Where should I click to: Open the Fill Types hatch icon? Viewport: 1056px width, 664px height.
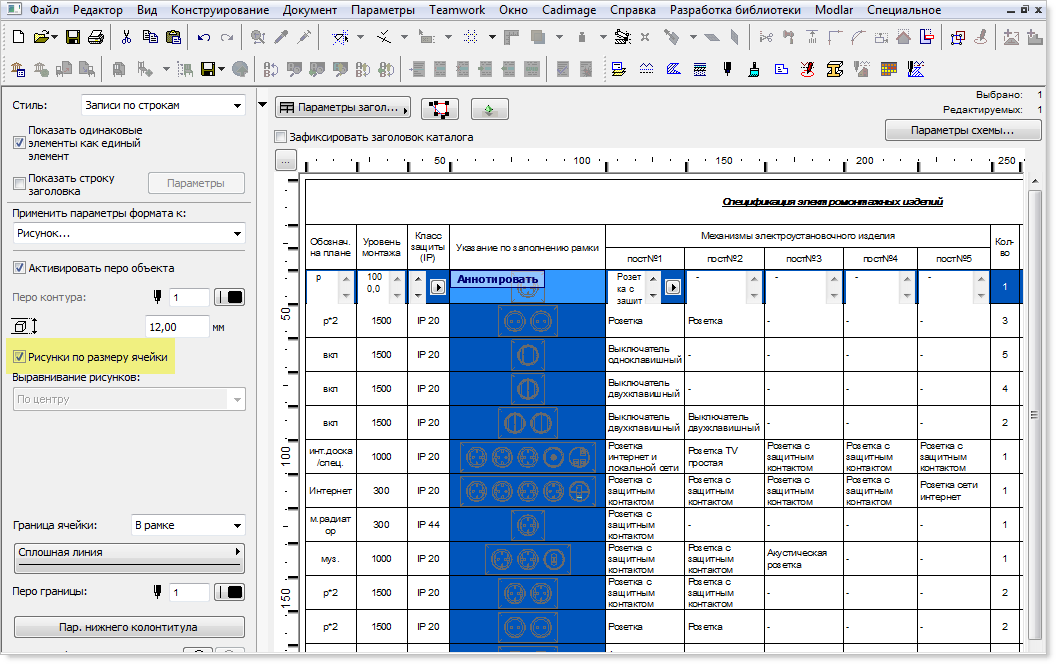pyautogui.click(x=673, y=69)
